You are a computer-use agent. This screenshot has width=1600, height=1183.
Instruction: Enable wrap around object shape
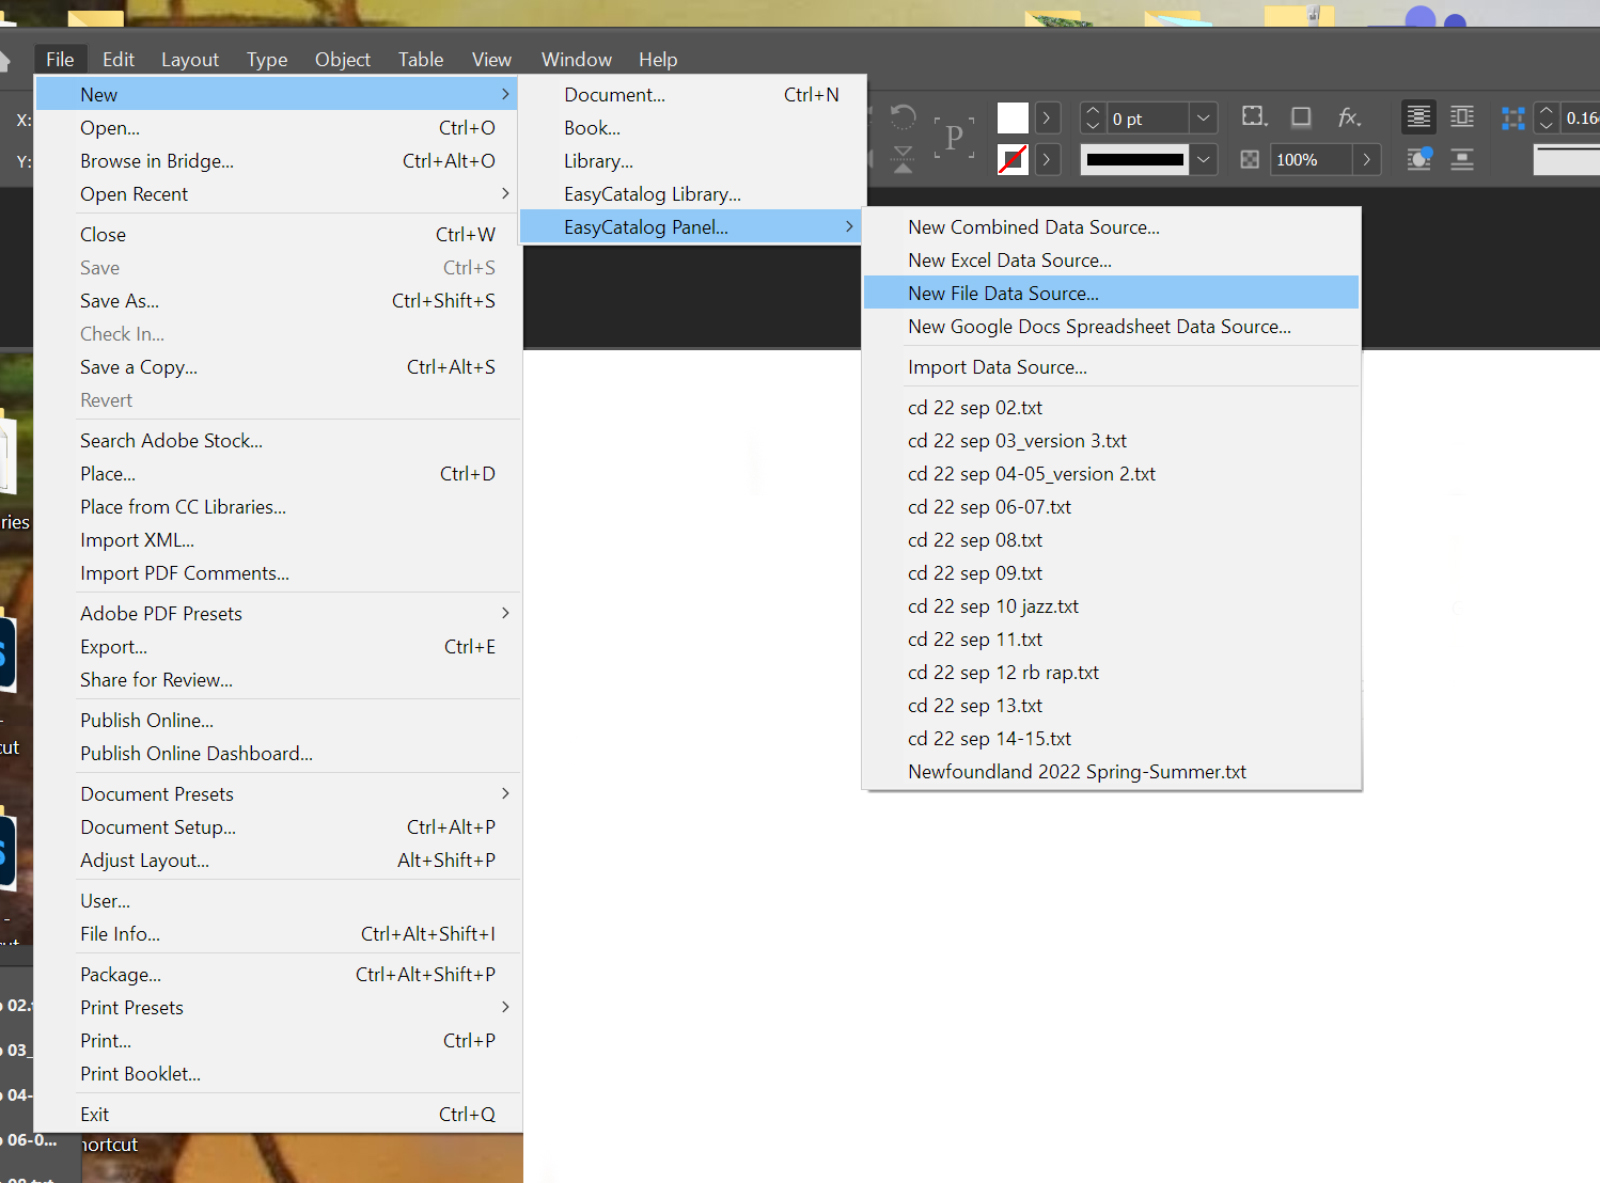point(1418,159)
